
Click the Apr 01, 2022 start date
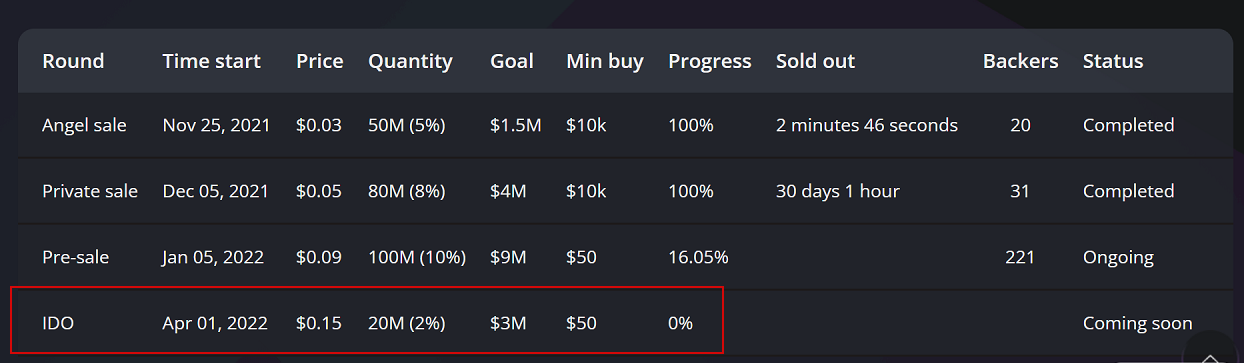(x=215, y=323)
